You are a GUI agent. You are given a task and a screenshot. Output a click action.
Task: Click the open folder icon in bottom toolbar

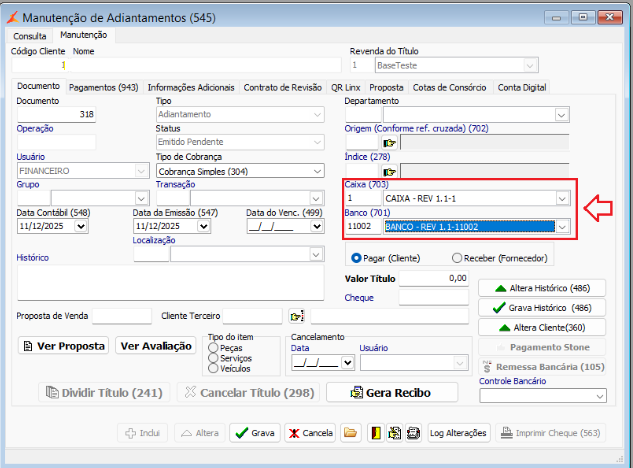[x=350, y=433]
